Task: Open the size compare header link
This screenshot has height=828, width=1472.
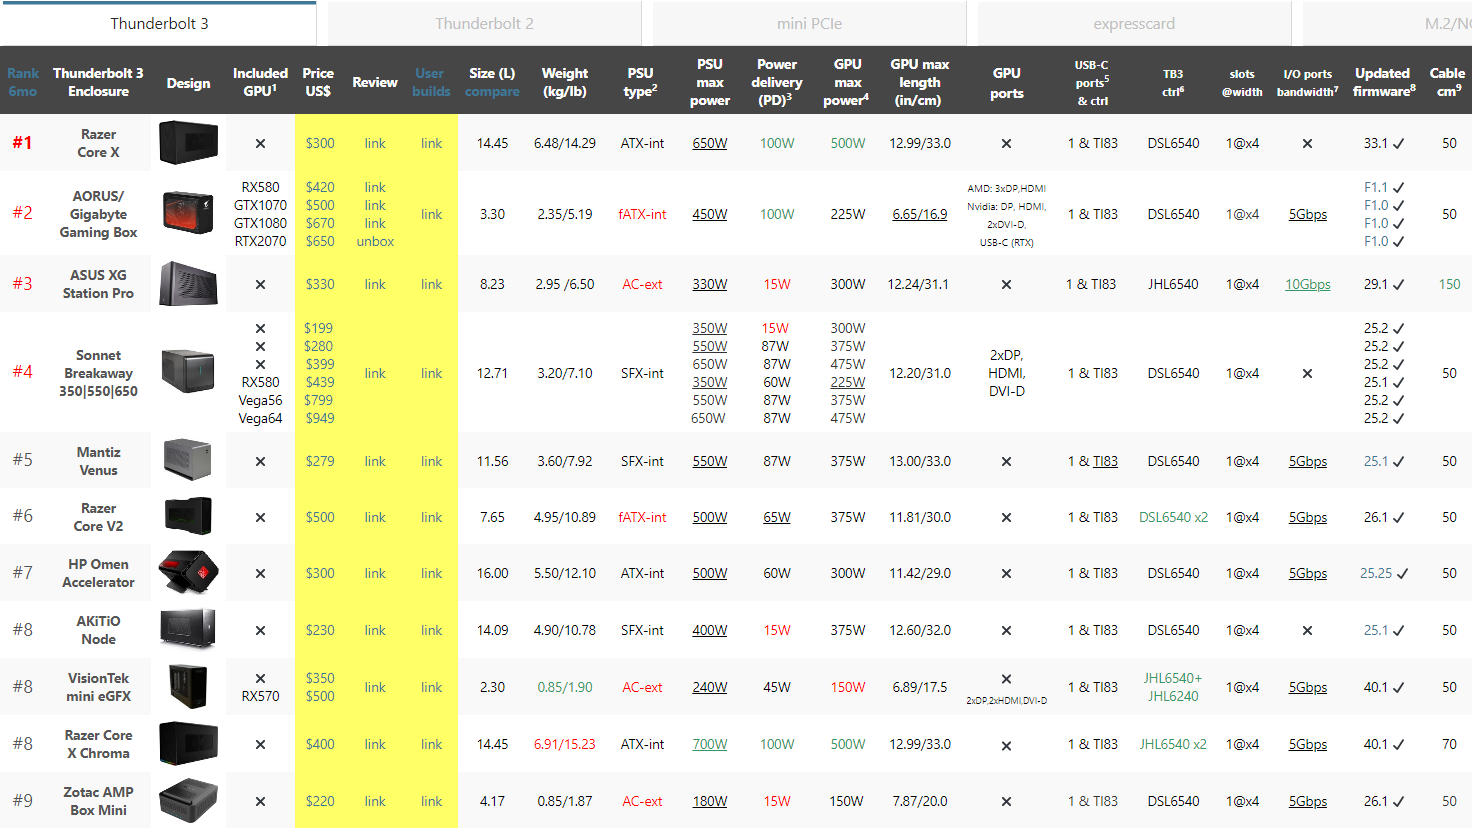Action: 492,91
